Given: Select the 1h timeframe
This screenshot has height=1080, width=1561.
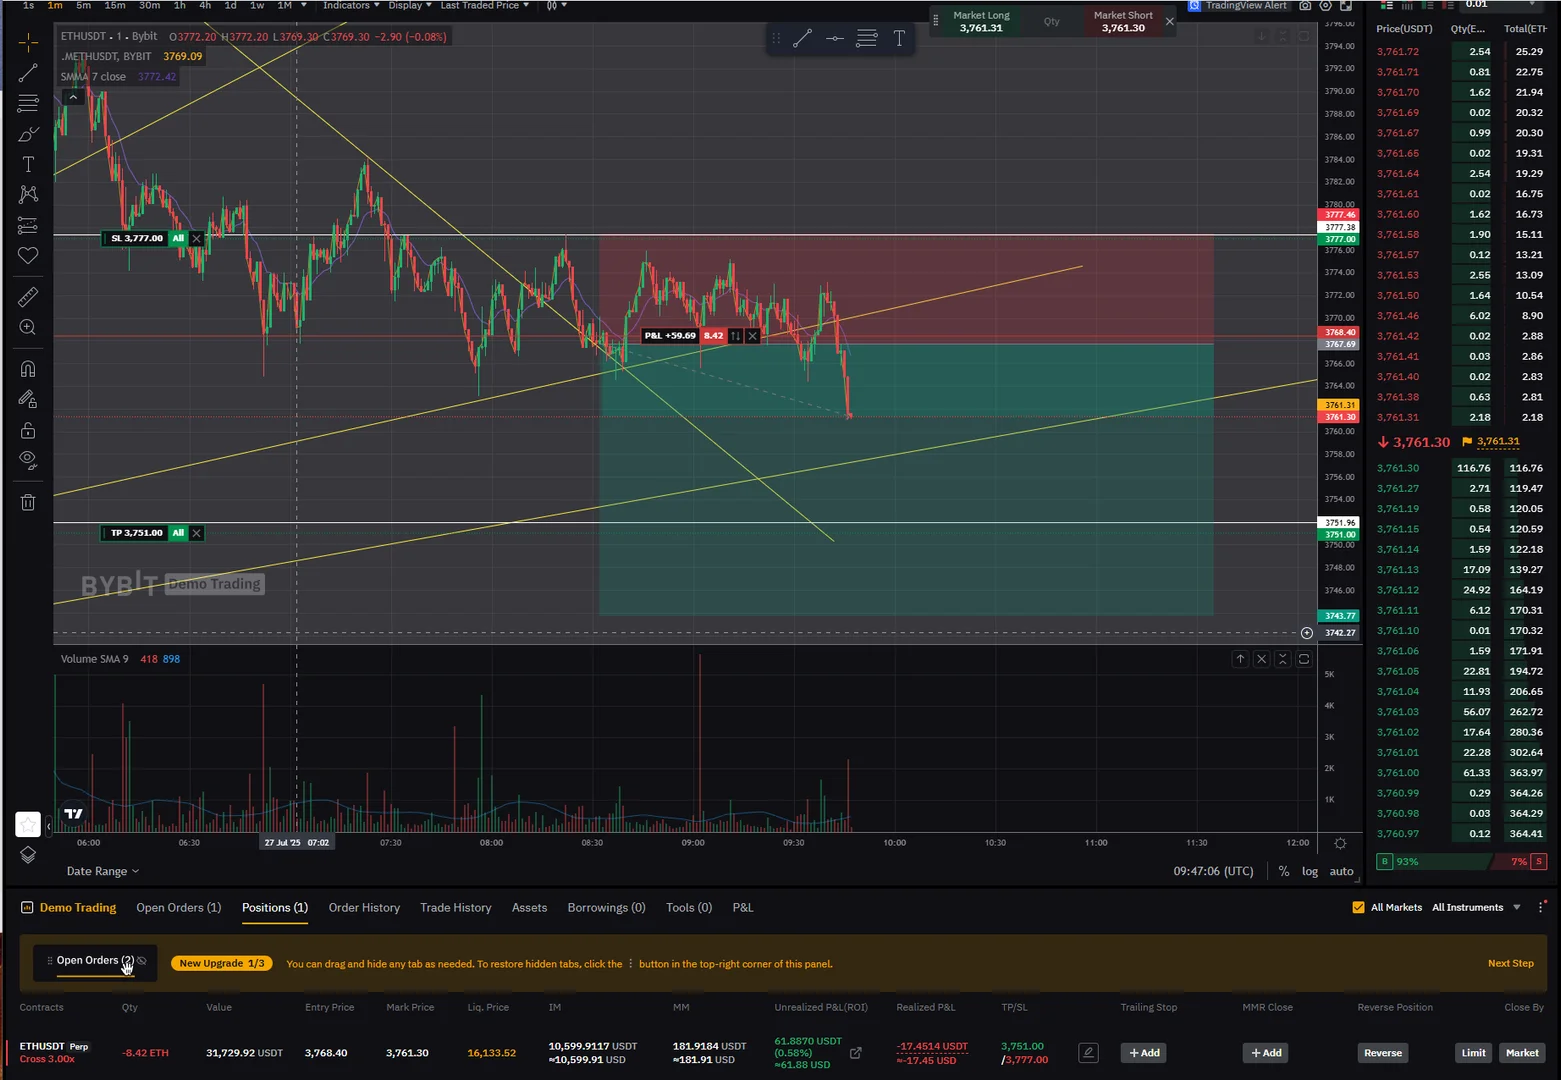Looking at the screenshot, I should coord(180,6).
